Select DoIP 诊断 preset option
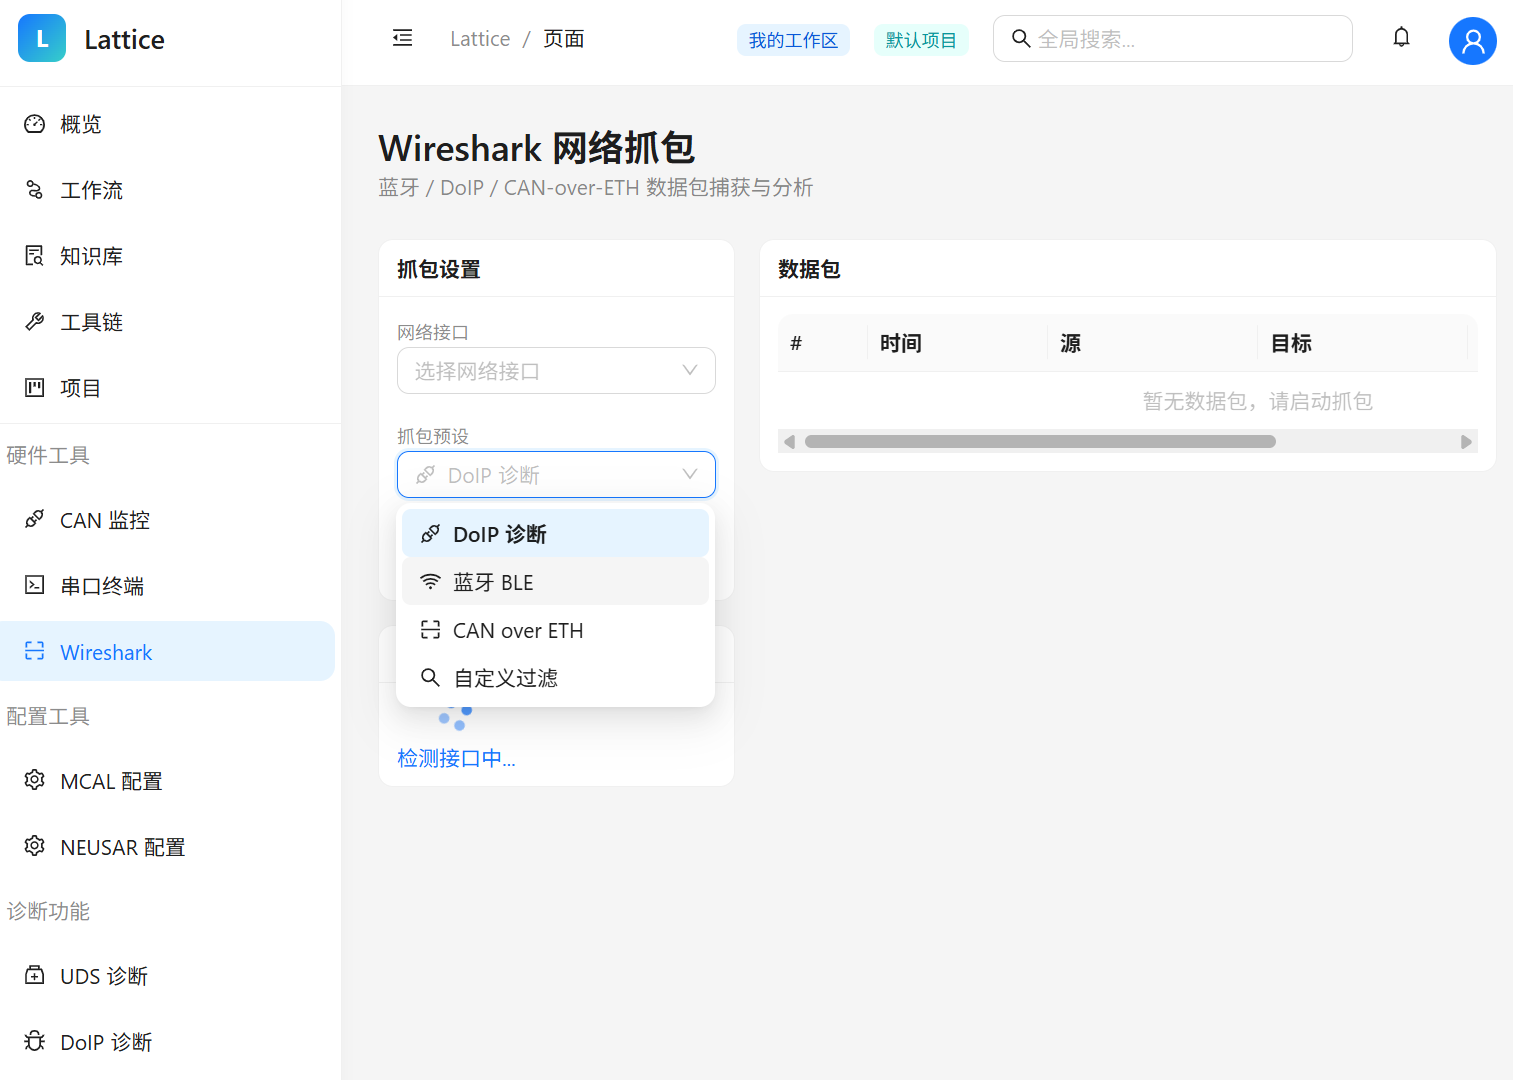The image size is (1513, 1080). click(x=555, y=534)
